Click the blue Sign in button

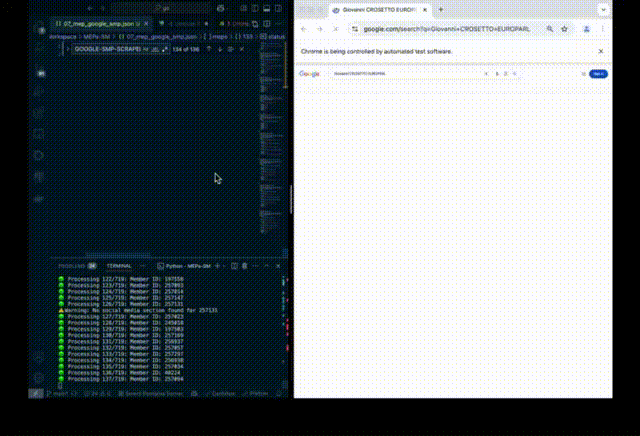(598, 74)
